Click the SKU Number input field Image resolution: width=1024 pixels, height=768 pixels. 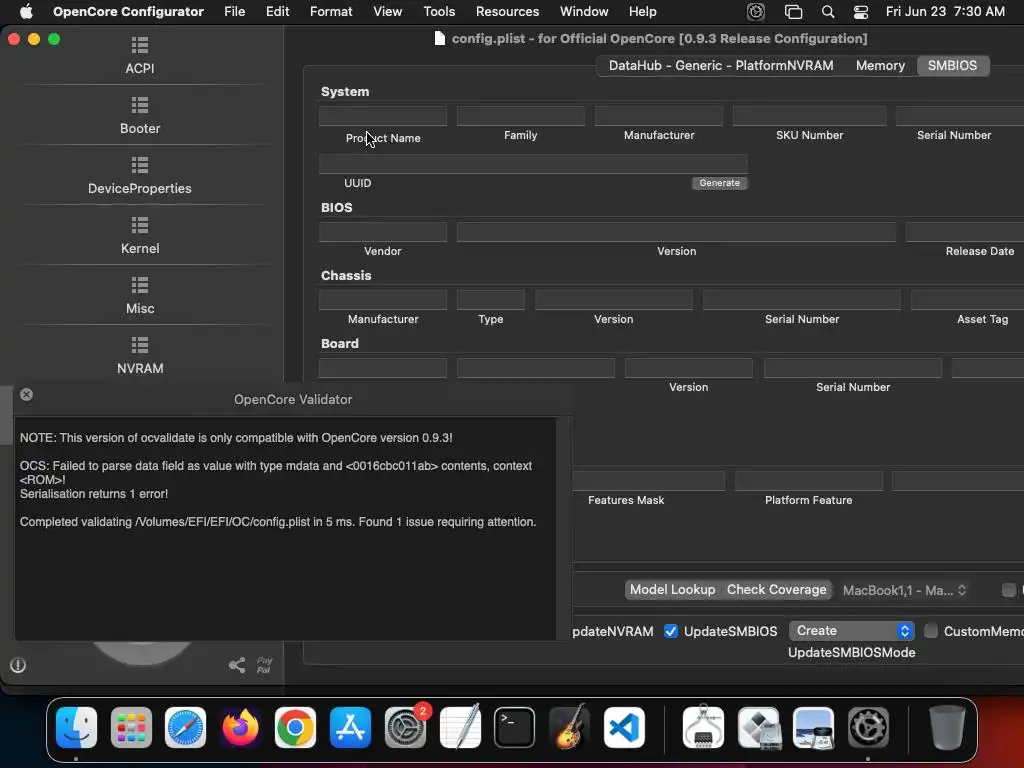(x=809, y=116)
